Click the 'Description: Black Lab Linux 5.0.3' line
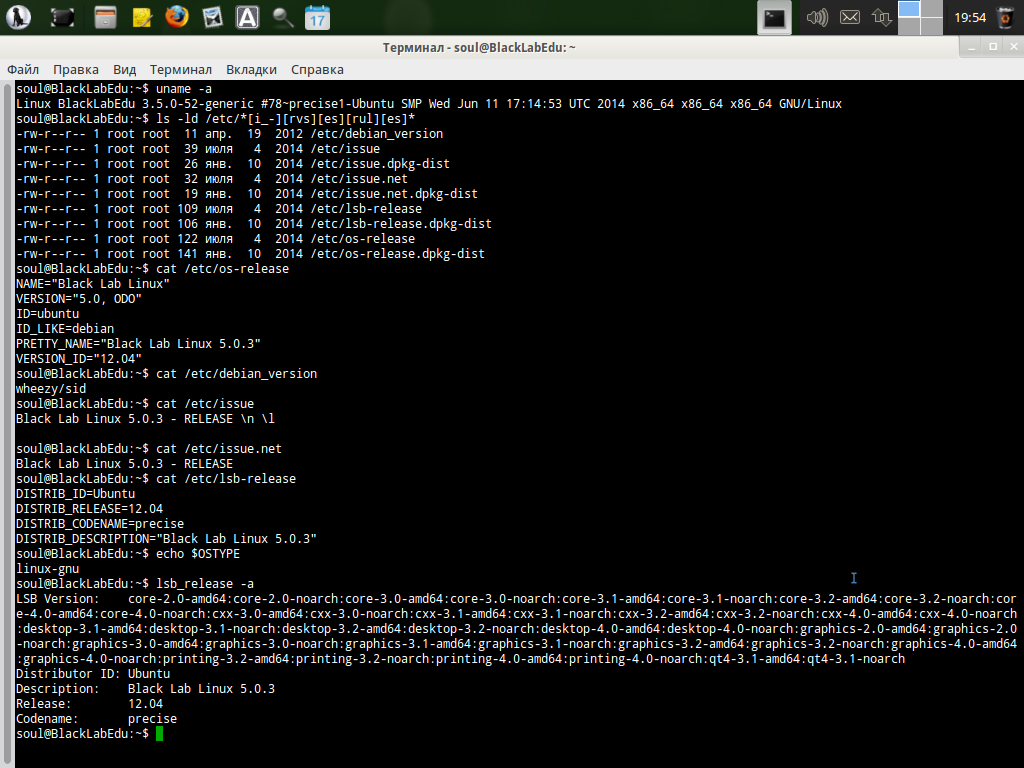This screenshot has height=768, width=1024. point(146,689)
